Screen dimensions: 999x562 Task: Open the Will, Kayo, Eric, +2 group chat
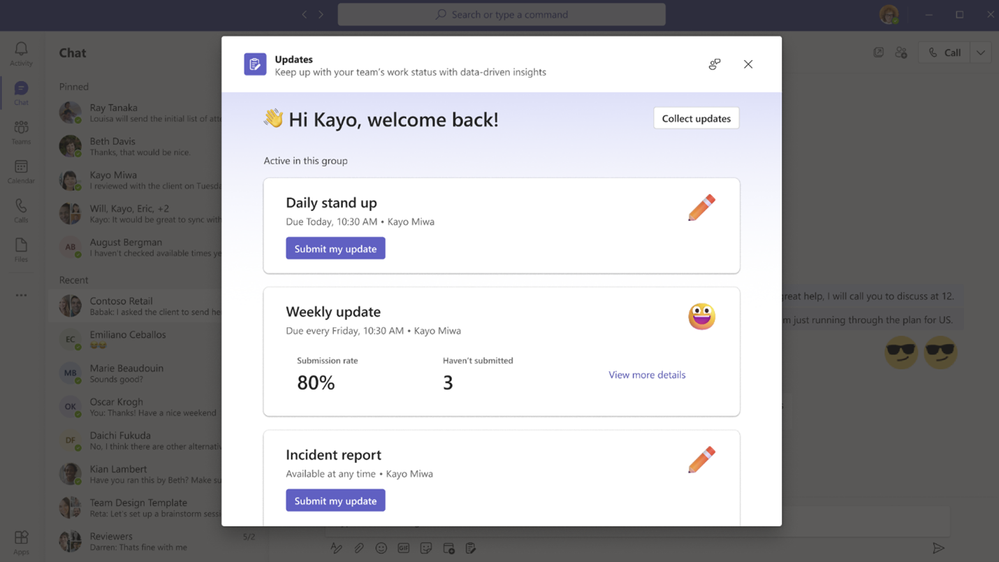[139, 214]
